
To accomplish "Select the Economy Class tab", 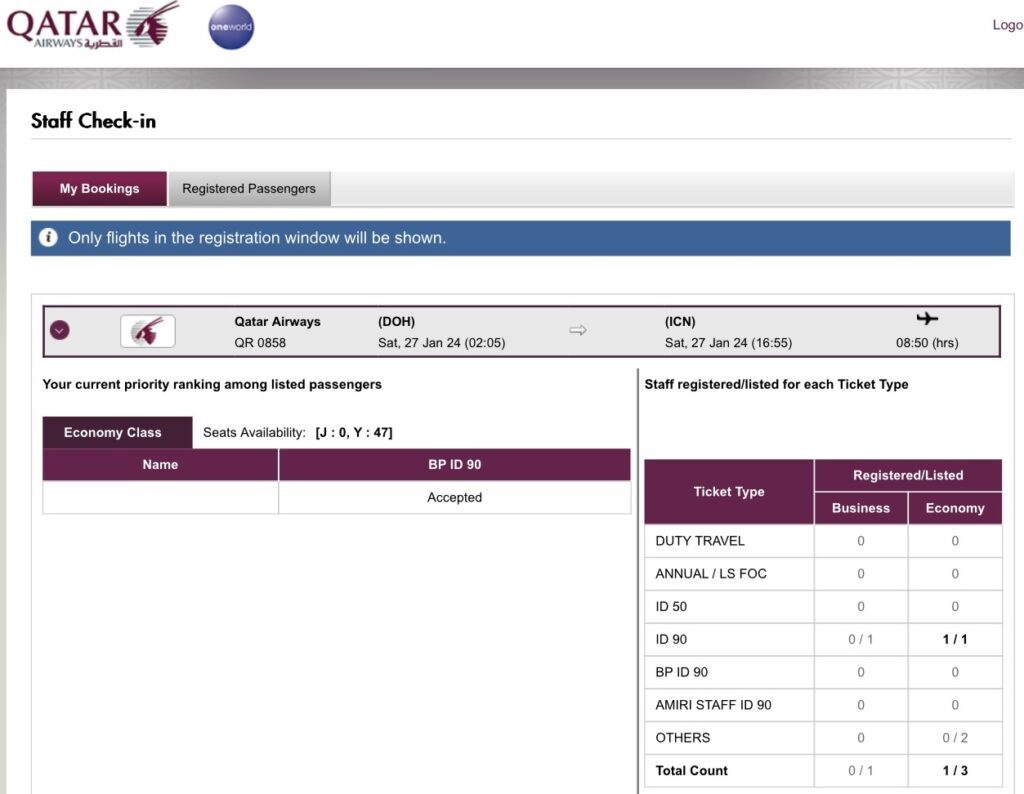I will (118, 432).
